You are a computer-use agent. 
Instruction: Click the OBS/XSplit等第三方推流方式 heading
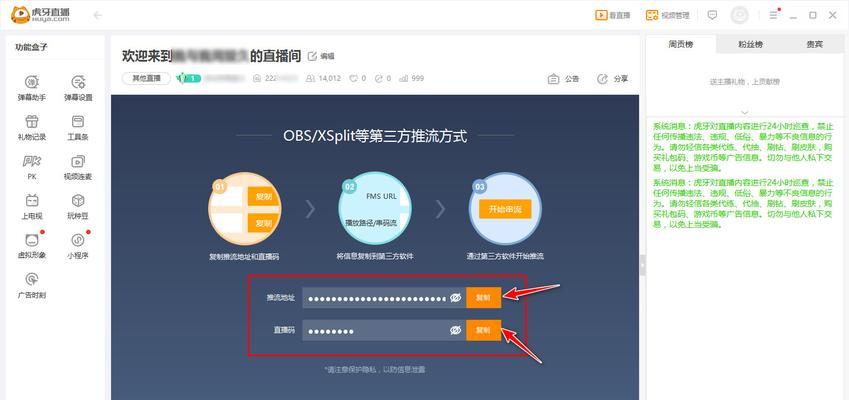[375, 135]
